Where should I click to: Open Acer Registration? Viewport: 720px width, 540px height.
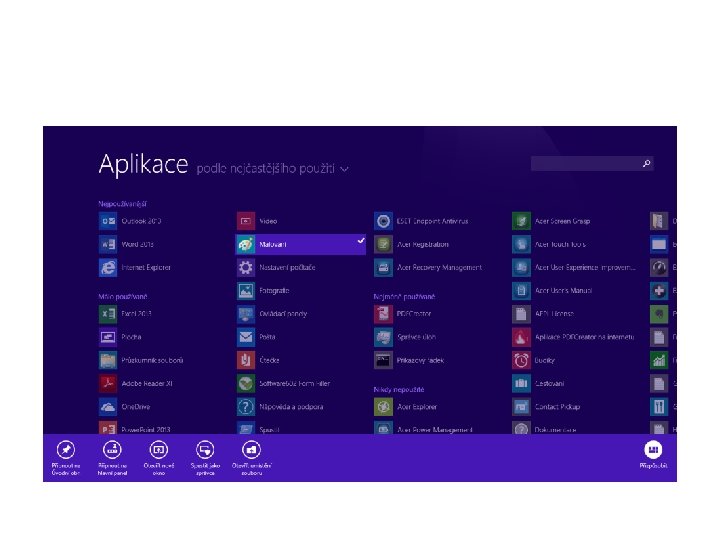coord(383,244)
